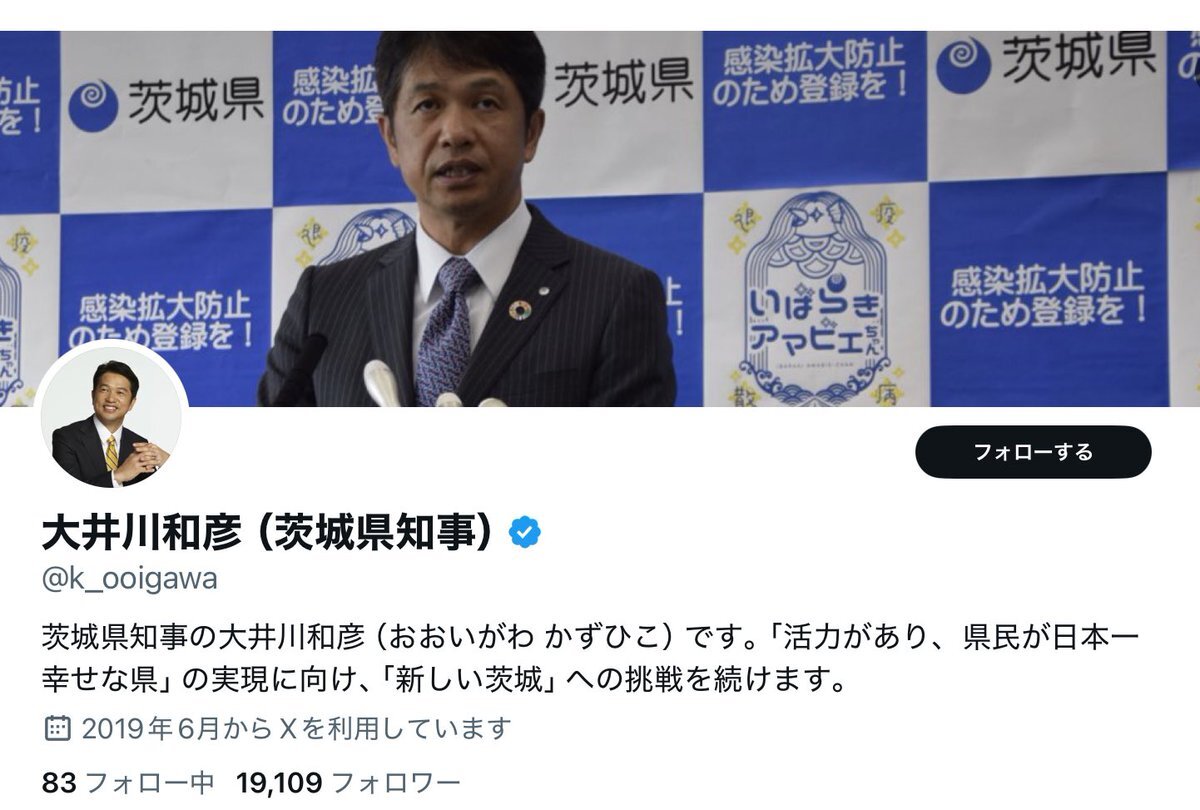Open the header banner photo of the governor speaking
Viewport: 1200px width, 810px height.
coord(600,218)
